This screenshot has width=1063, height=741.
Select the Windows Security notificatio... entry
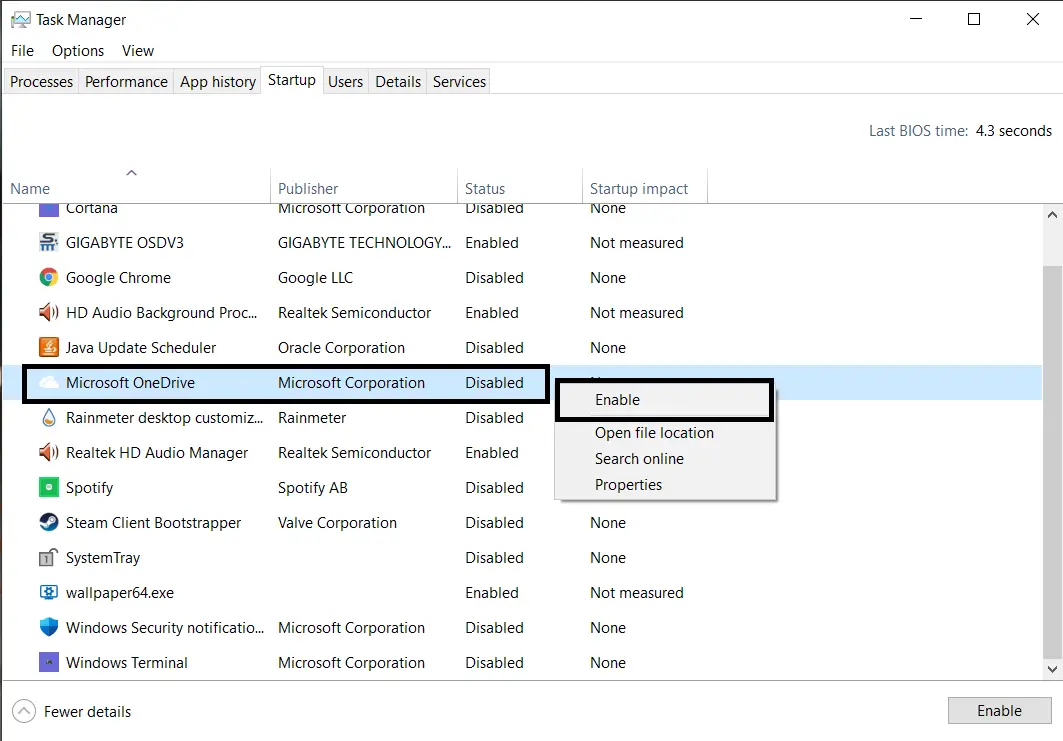[165, 628]
